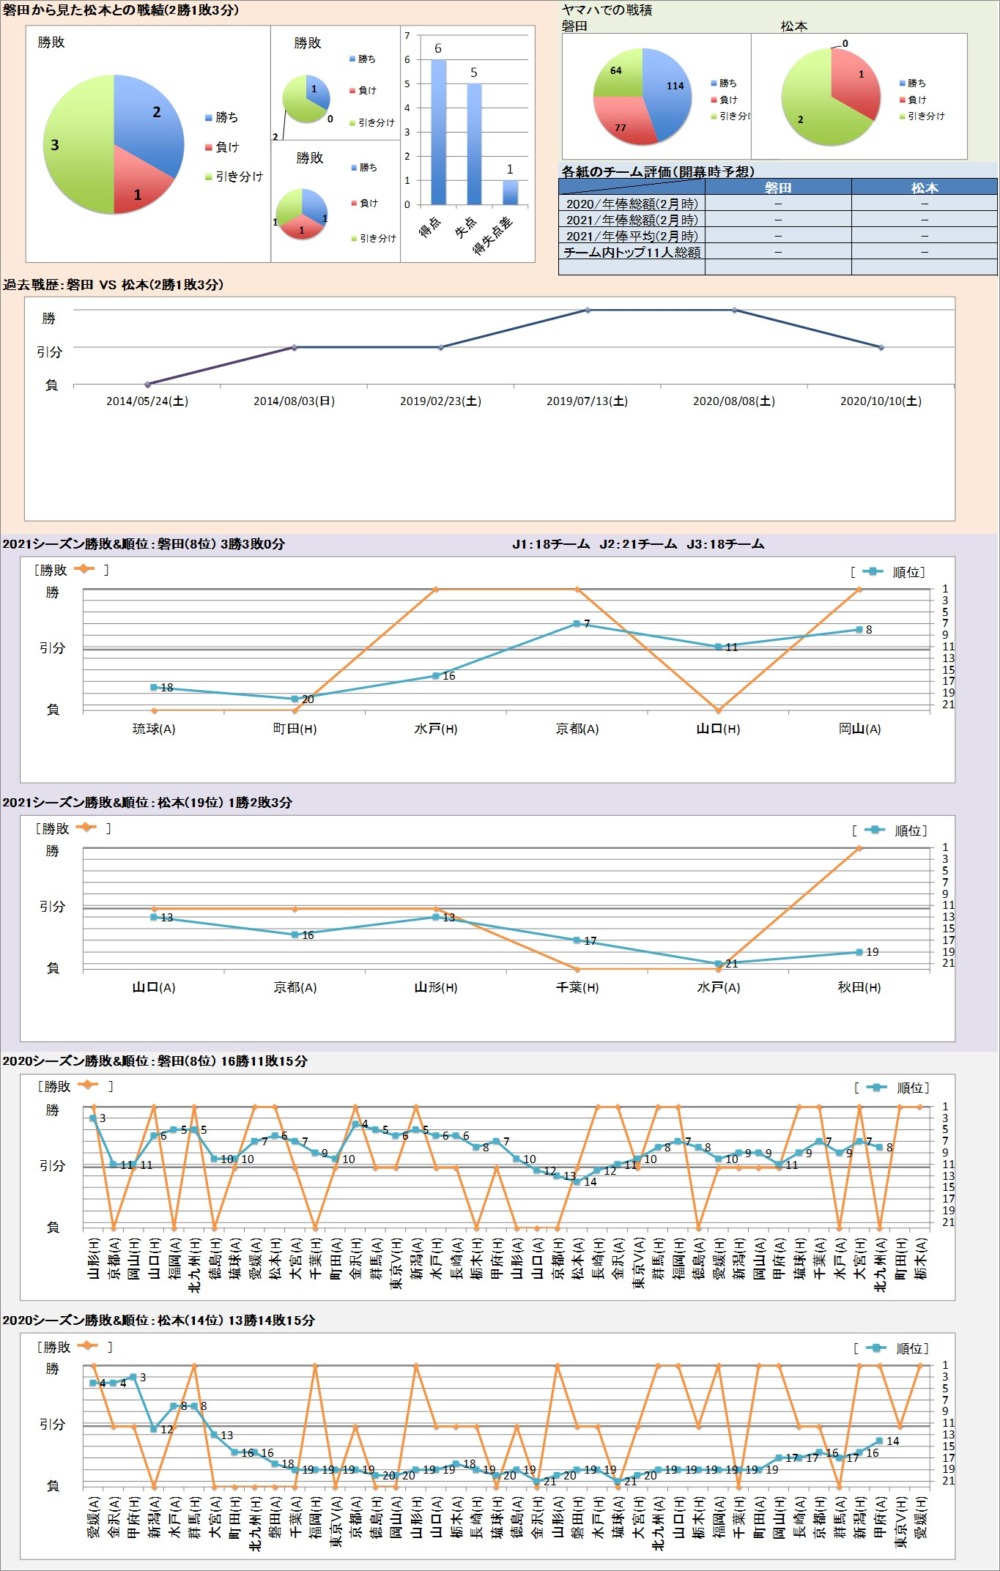Click the 勝ち legend swatch beside the large pie
This screenshot has height=1571, width=1000.
click(x=208, y=118)
